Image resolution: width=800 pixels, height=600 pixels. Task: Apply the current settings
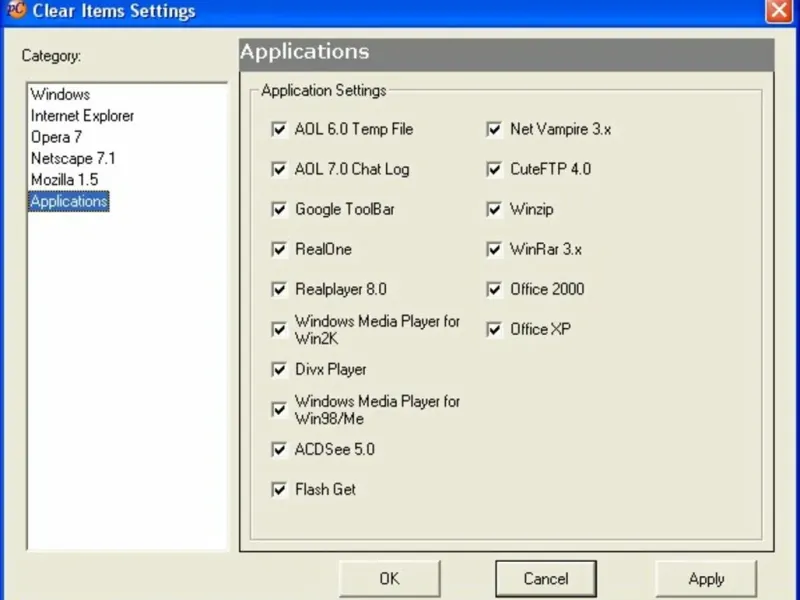(x=706, y=579)
